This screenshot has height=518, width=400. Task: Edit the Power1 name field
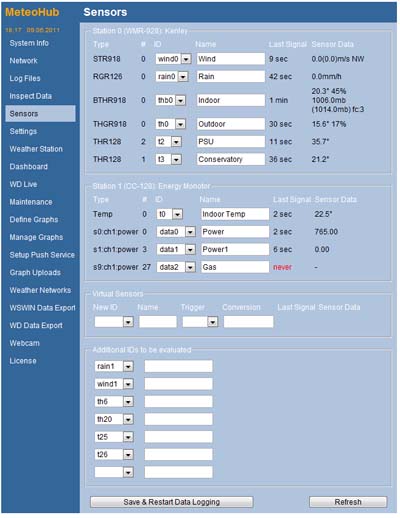(x=235, y=250)
